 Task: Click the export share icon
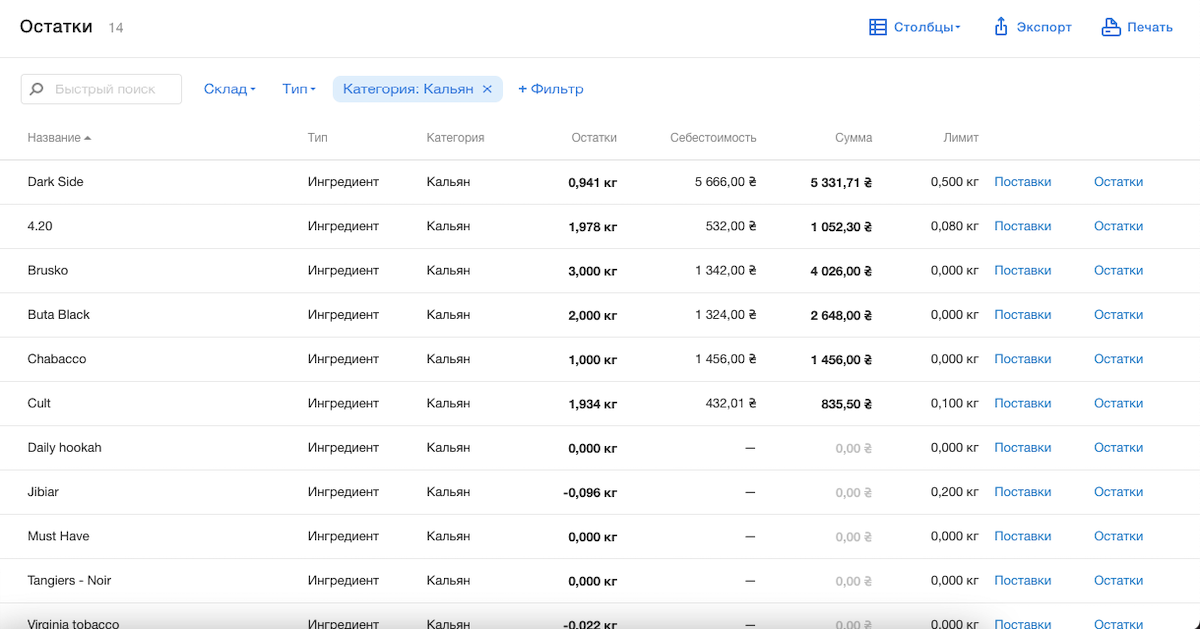tap(1000, 27)
